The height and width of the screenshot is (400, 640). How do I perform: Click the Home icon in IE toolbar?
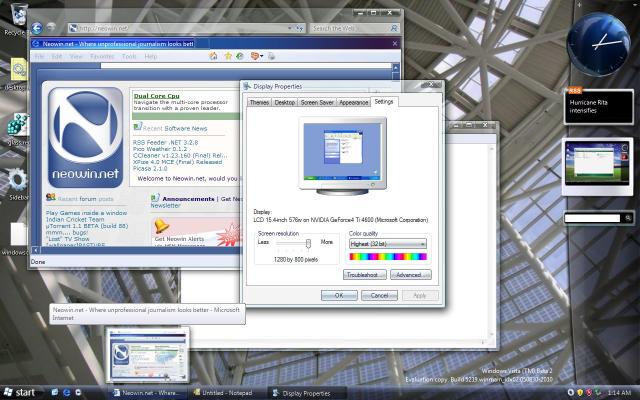pos(212,56)
